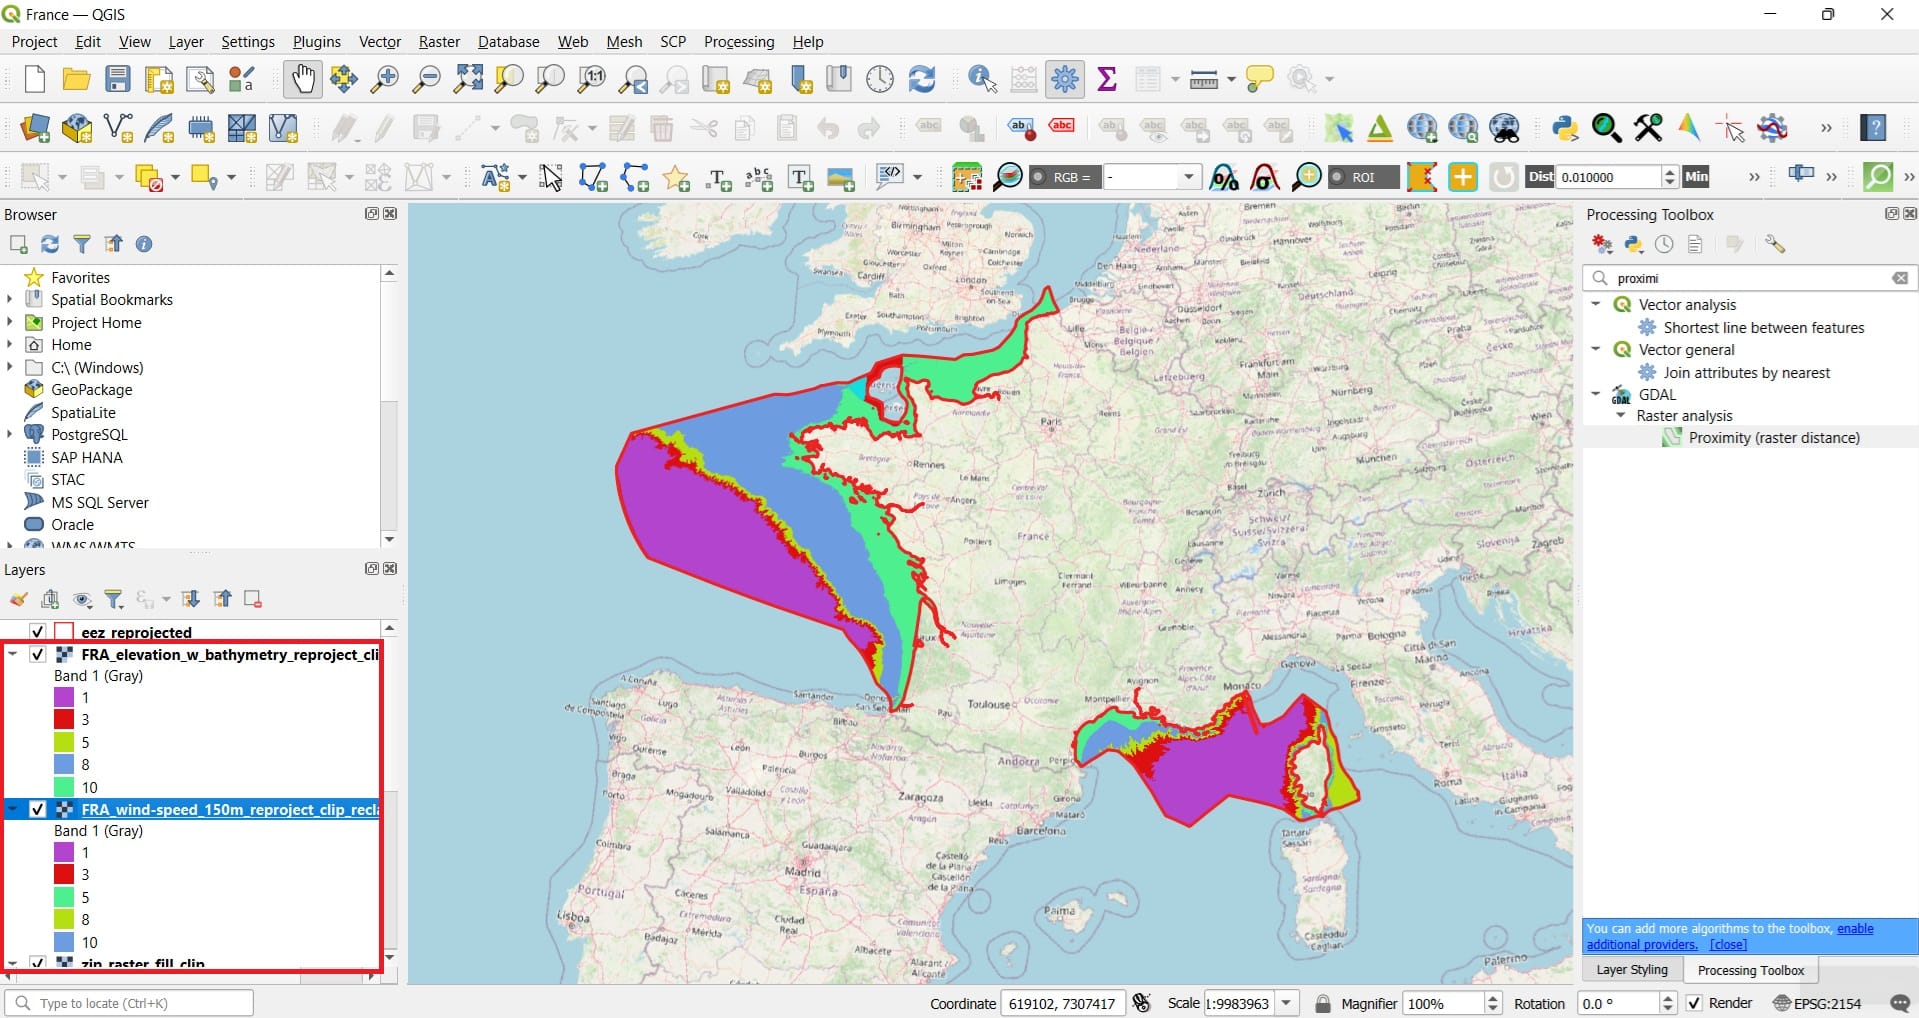
Task: Select Favorites in Browser panel
Action: click(80, 277)
